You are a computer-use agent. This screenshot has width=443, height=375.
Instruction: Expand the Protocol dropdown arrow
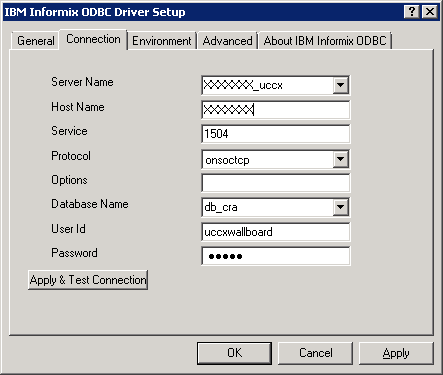(340, 159)
